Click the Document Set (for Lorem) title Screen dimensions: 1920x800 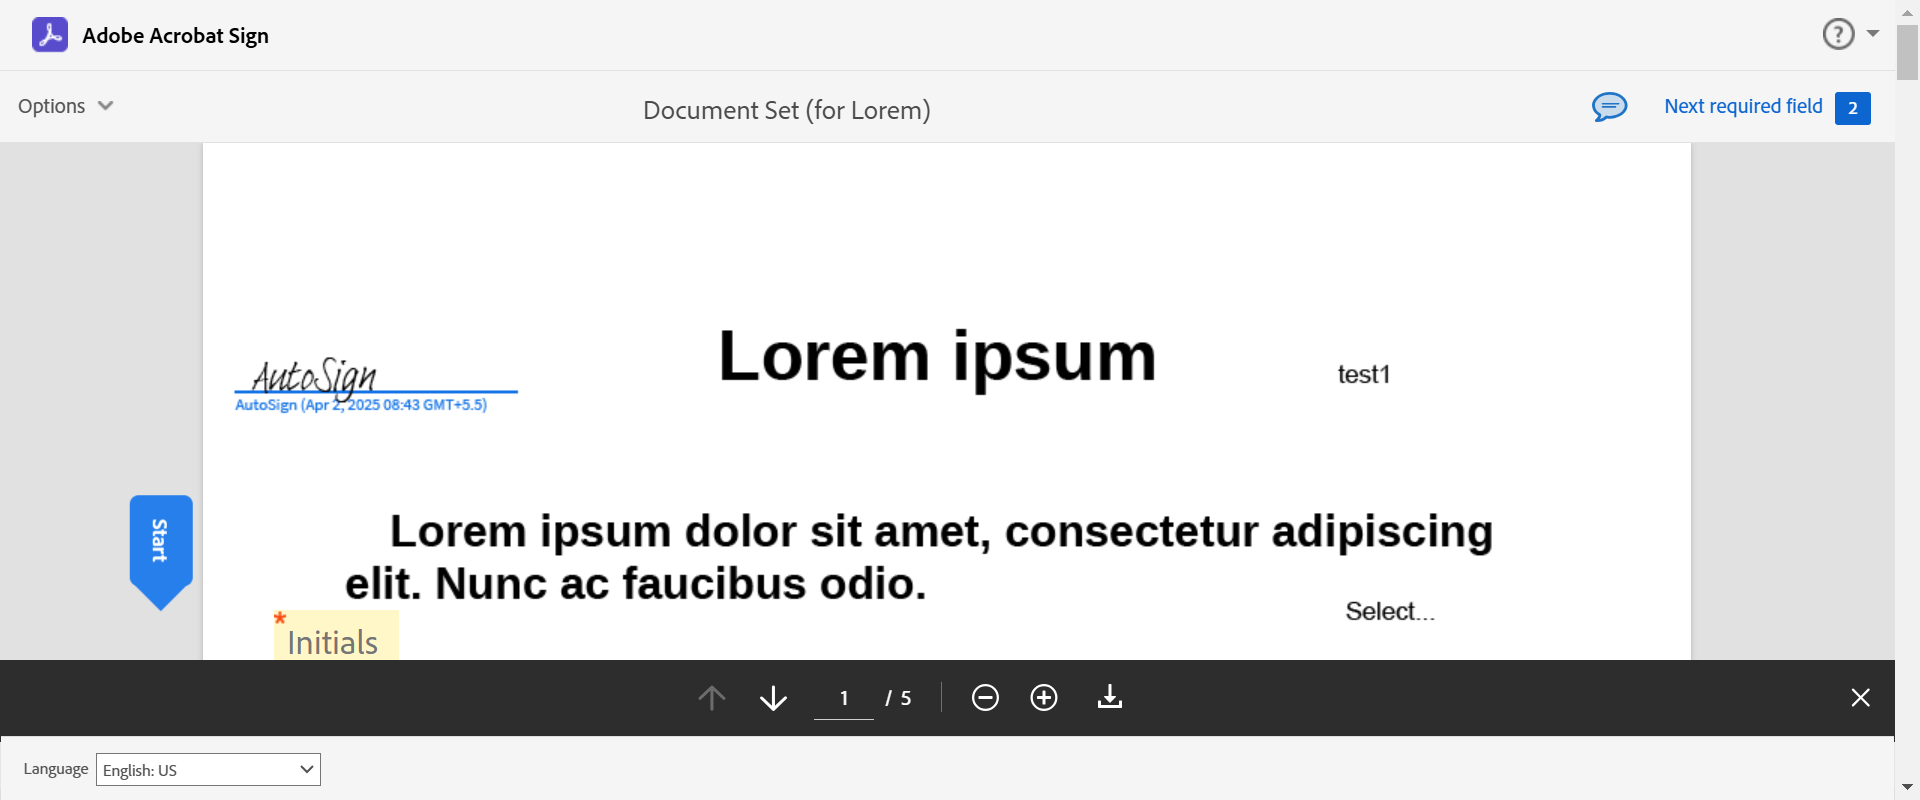(x=787, y=110)
